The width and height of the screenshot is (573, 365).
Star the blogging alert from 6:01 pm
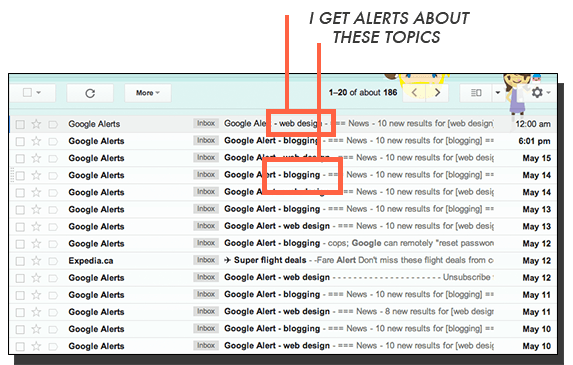pos(36,141)
